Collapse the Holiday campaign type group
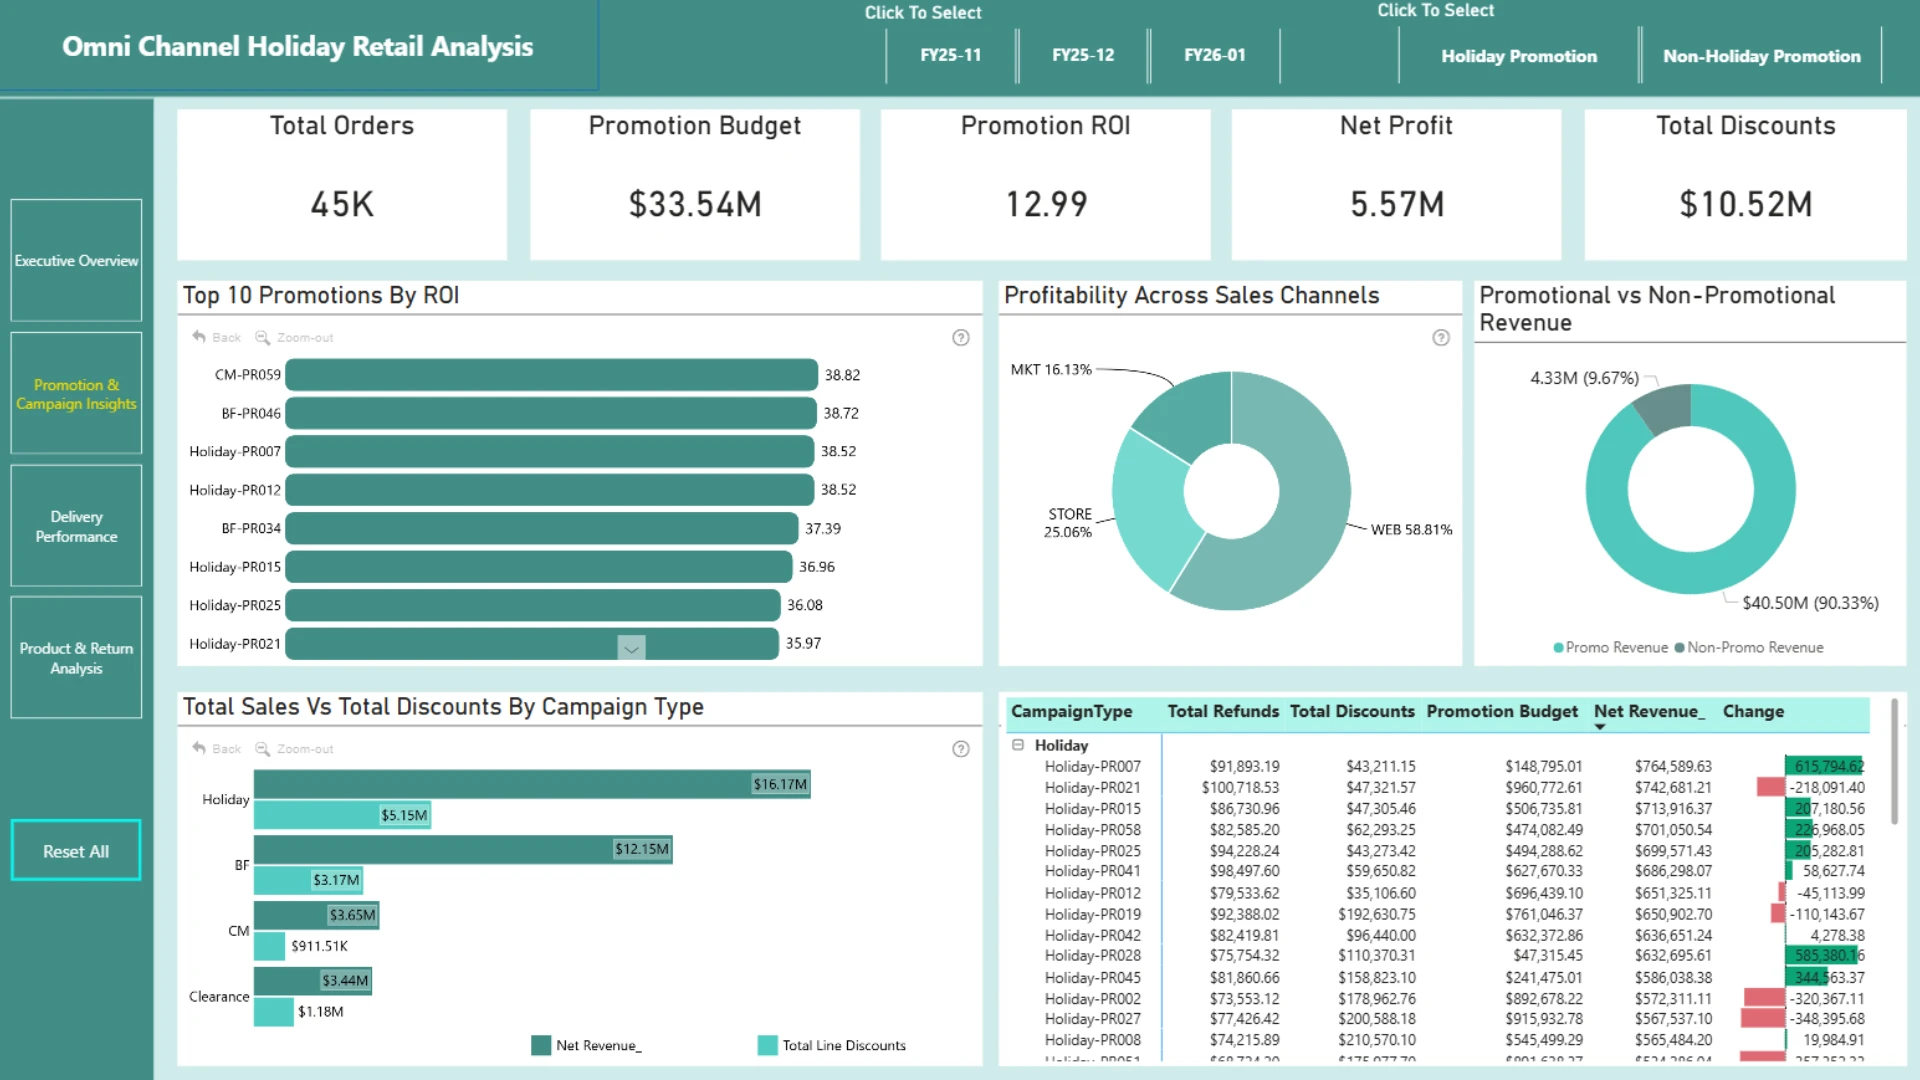Screen dimensions: 1920x1080 coord(1018,745)
